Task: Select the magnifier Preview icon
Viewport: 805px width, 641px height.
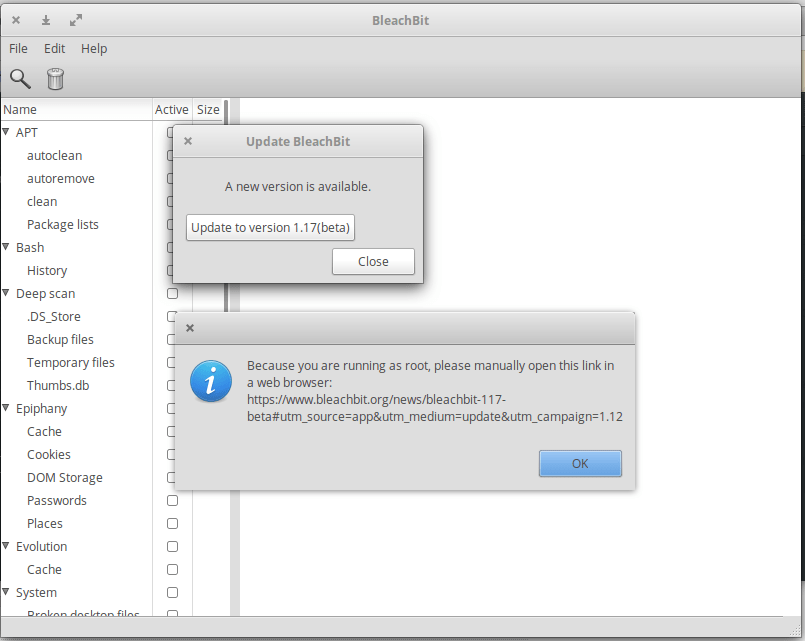Action: point(19,79)
